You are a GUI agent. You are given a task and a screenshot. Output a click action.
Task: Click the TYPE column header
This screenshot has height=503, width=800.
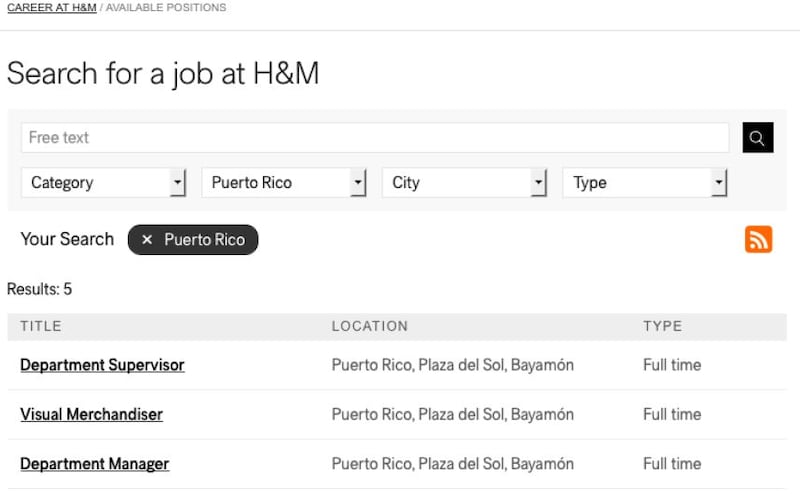pos(662,326)
